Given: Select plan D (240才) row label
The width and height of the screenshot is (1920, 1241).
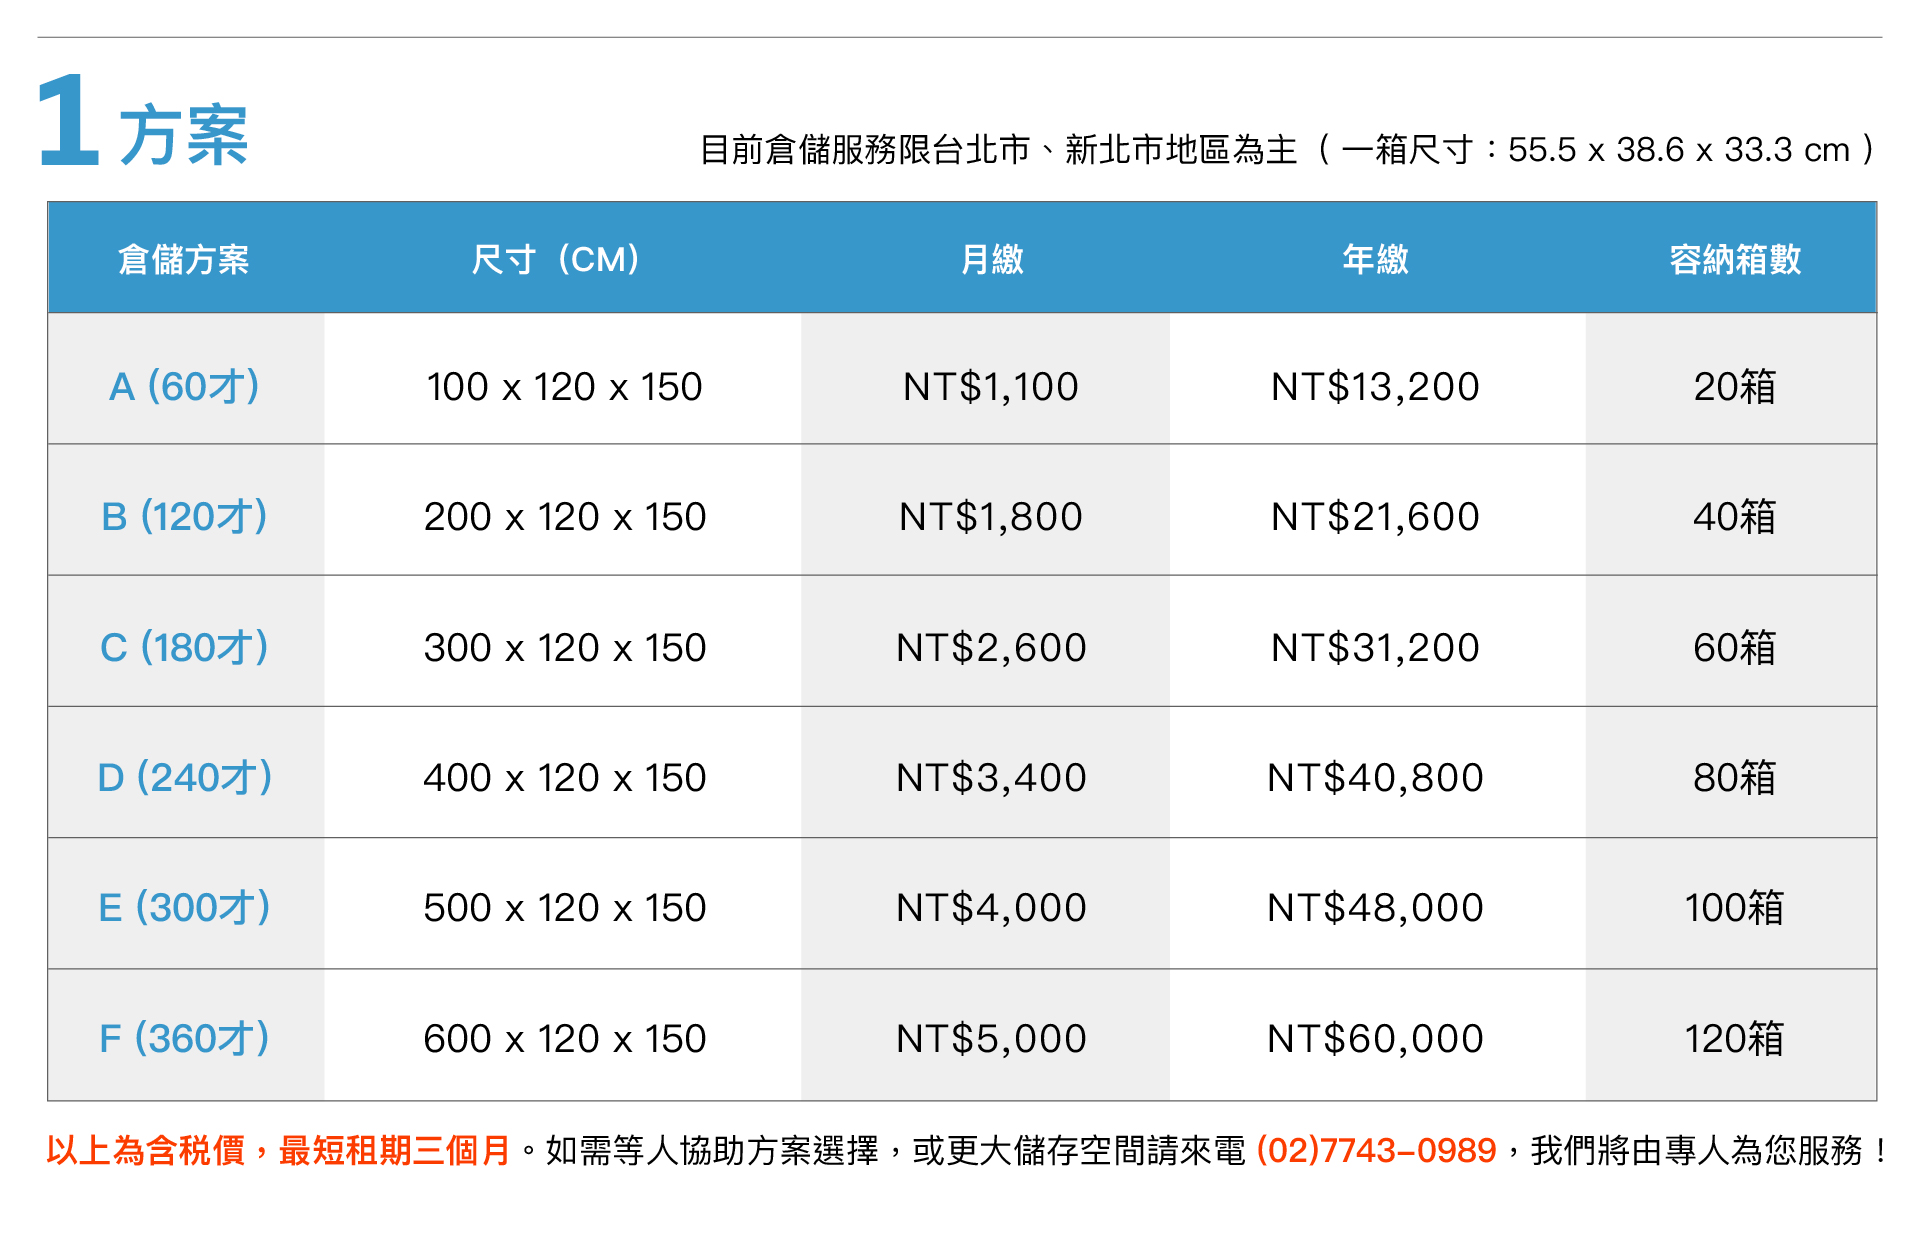Looking at the screenshot, I should point(184,777).
